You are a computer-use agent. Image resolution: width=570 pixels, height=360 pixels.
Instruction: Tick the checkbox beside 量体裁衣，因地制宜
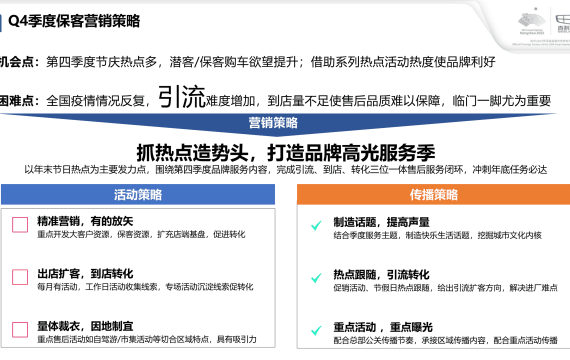20,329
